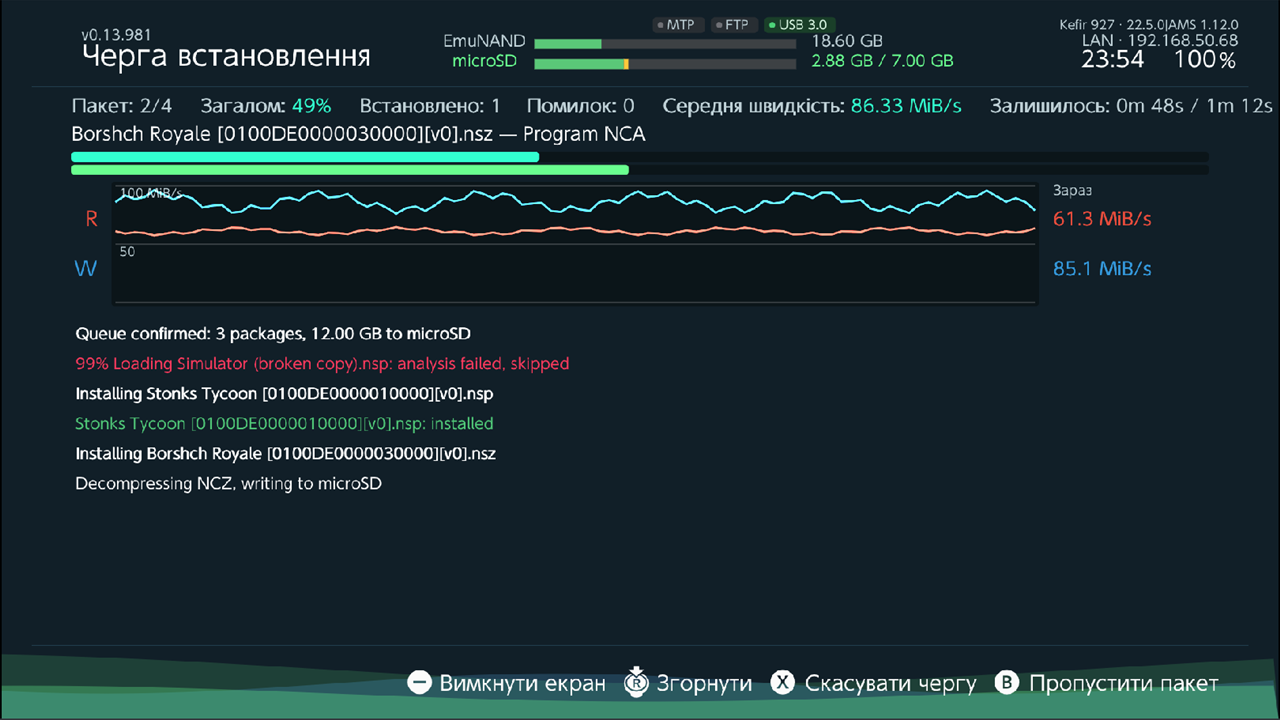Click the right-stick icon for Згорнути
This screenshot has height=720, width=1280.
636,682
